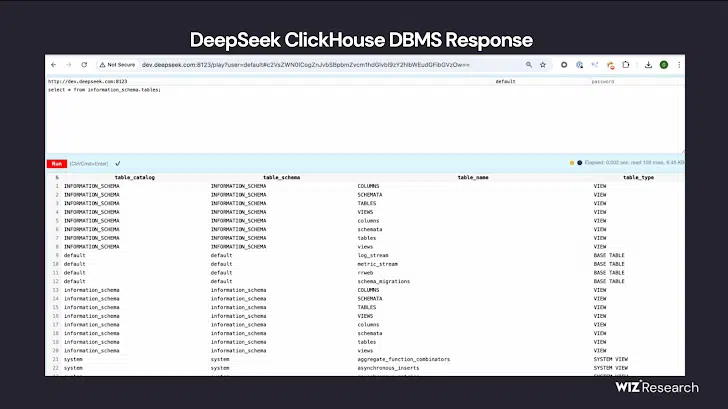Click the green profile avatar
Image resolution: width=728 pixels, height=409 pixels.
point(664,65)
